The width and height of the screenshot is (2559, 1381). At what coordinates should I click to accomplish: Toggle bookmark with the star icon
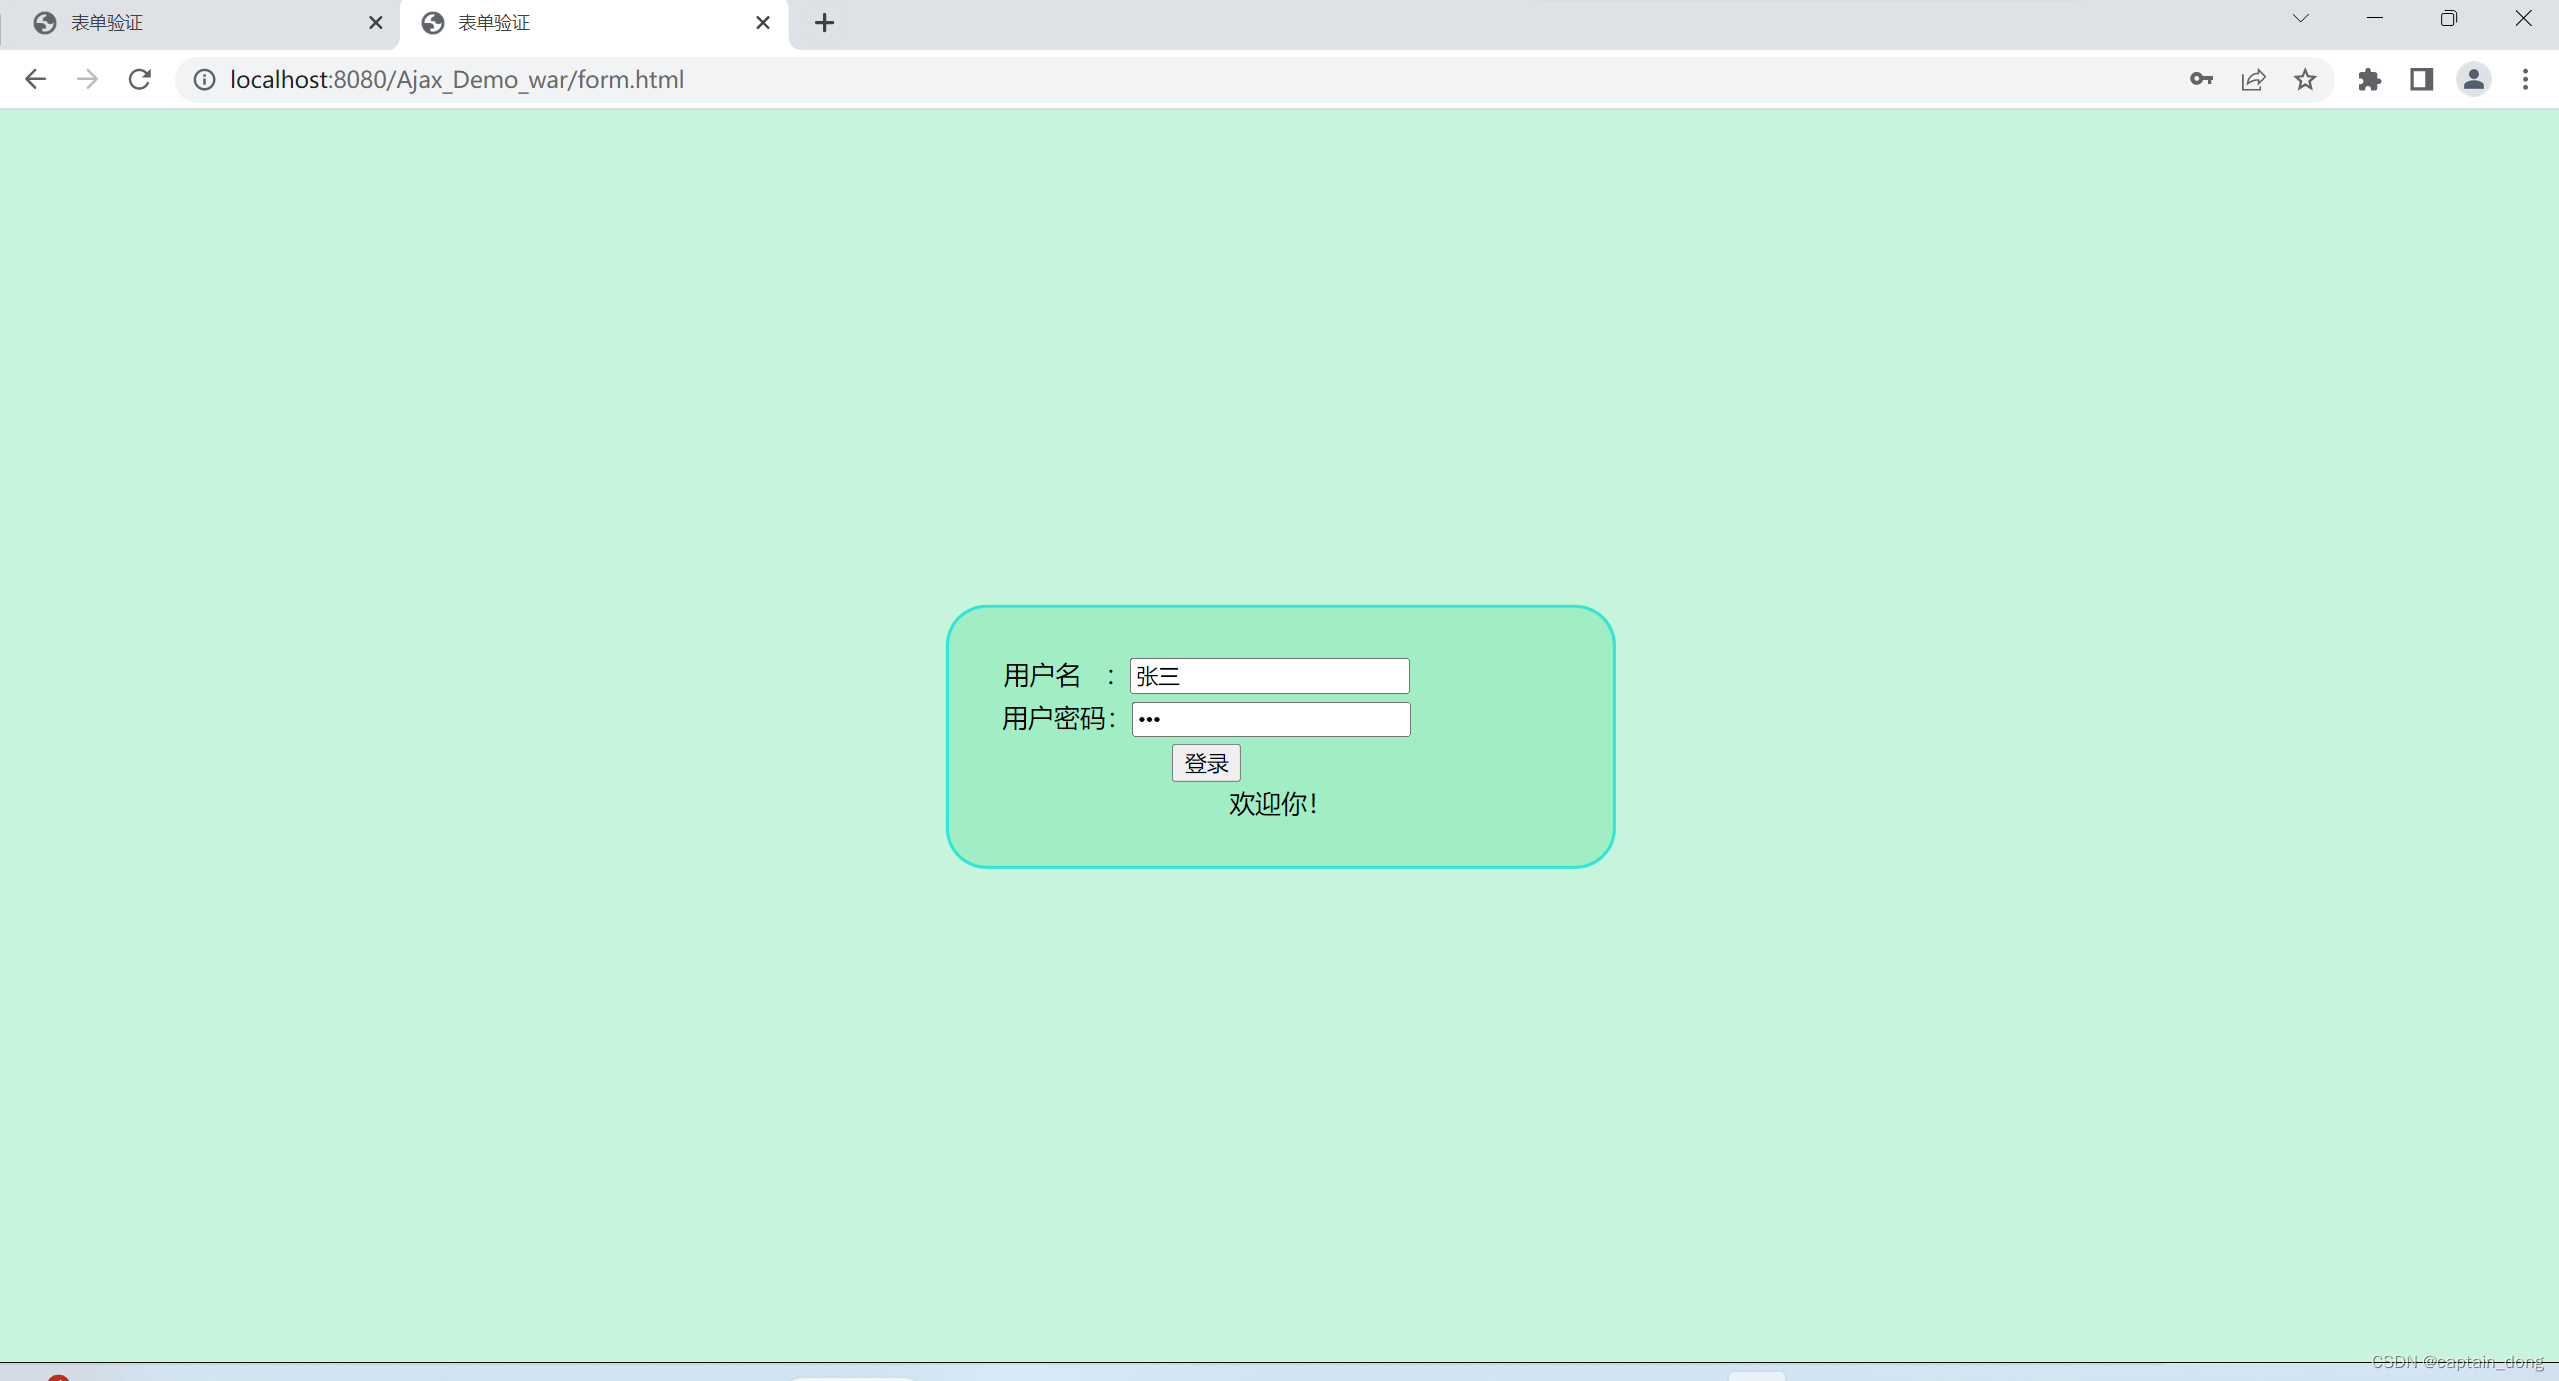pos(2304,80)
